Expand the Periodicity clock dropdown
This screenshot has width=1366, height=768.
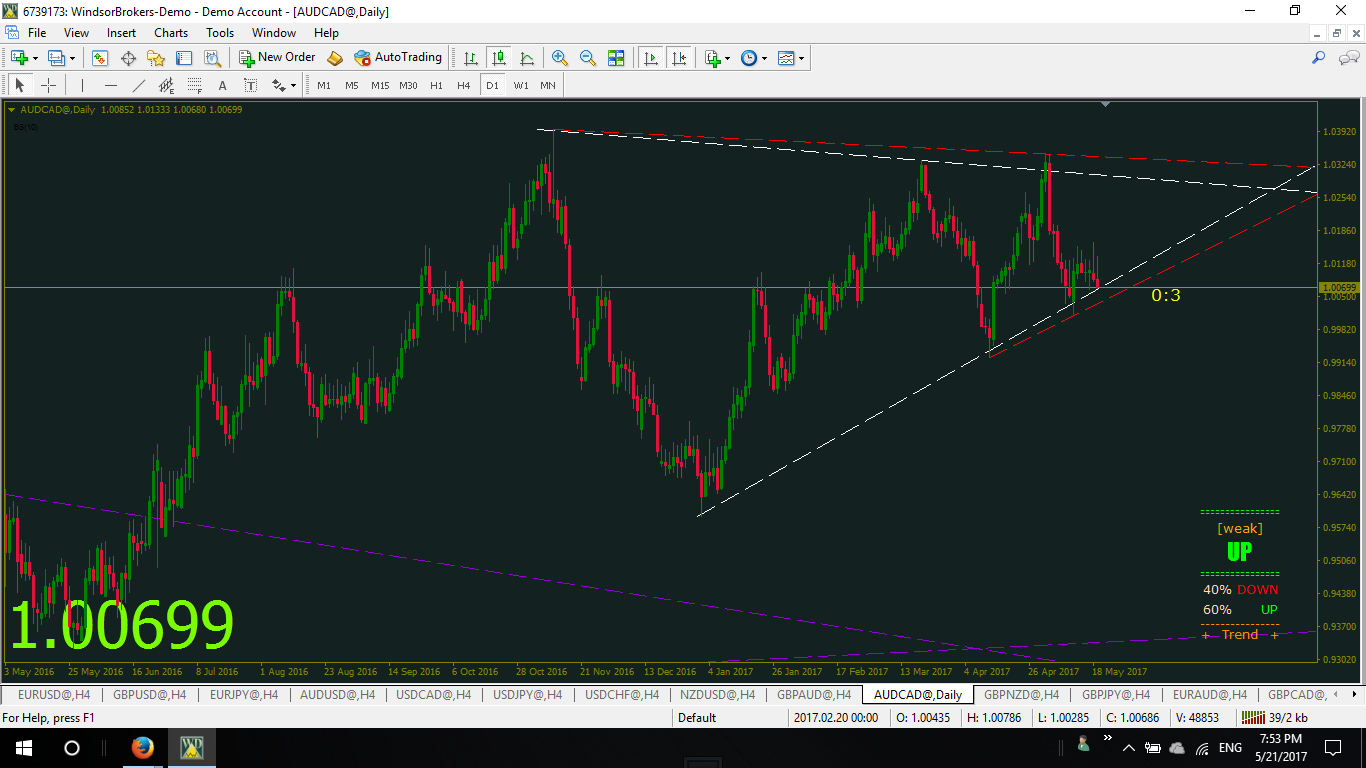click(x=754, y=58)
